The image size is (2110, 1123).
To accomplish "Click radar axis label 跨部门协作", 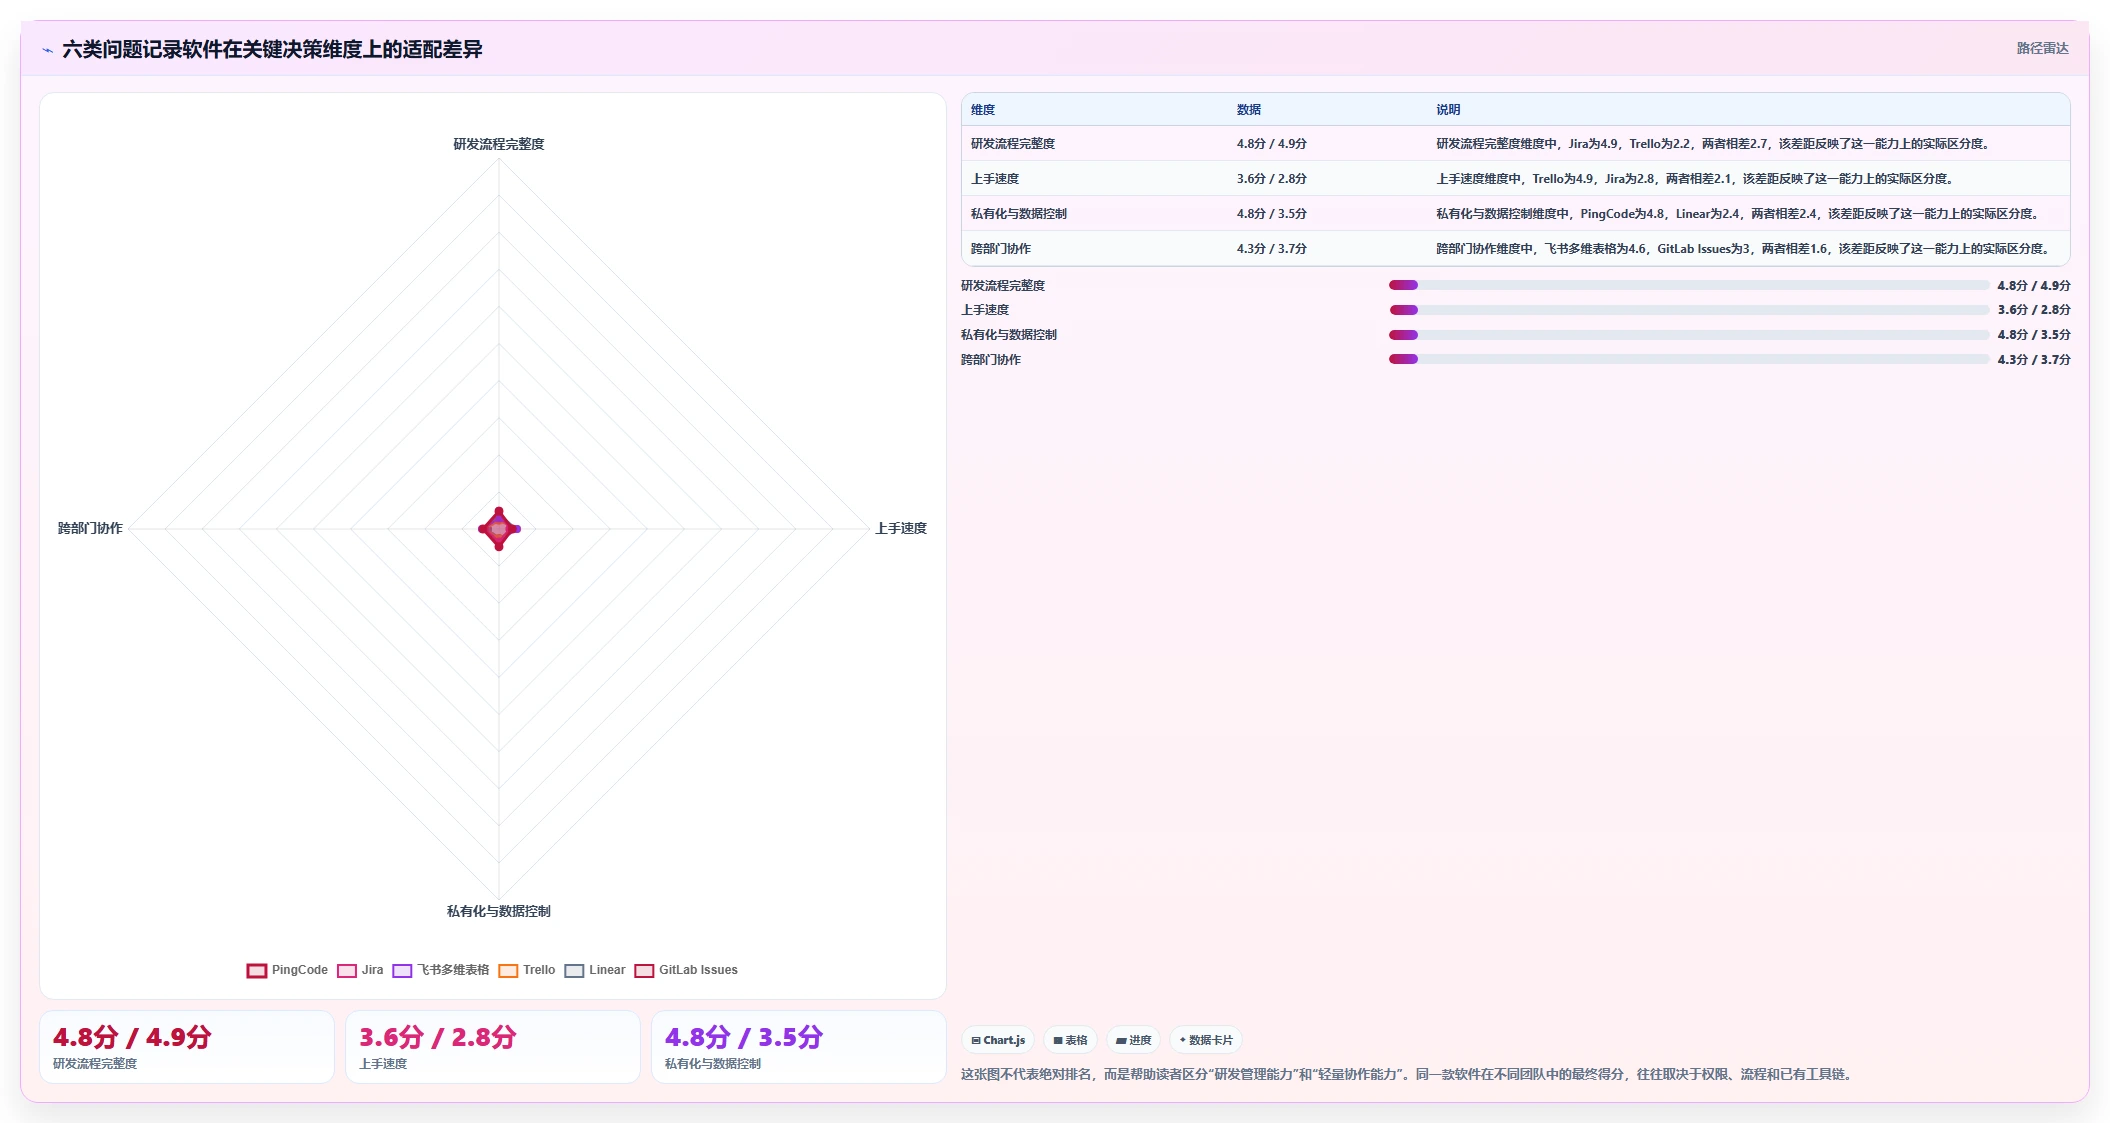I will click(x=90, y=528).
